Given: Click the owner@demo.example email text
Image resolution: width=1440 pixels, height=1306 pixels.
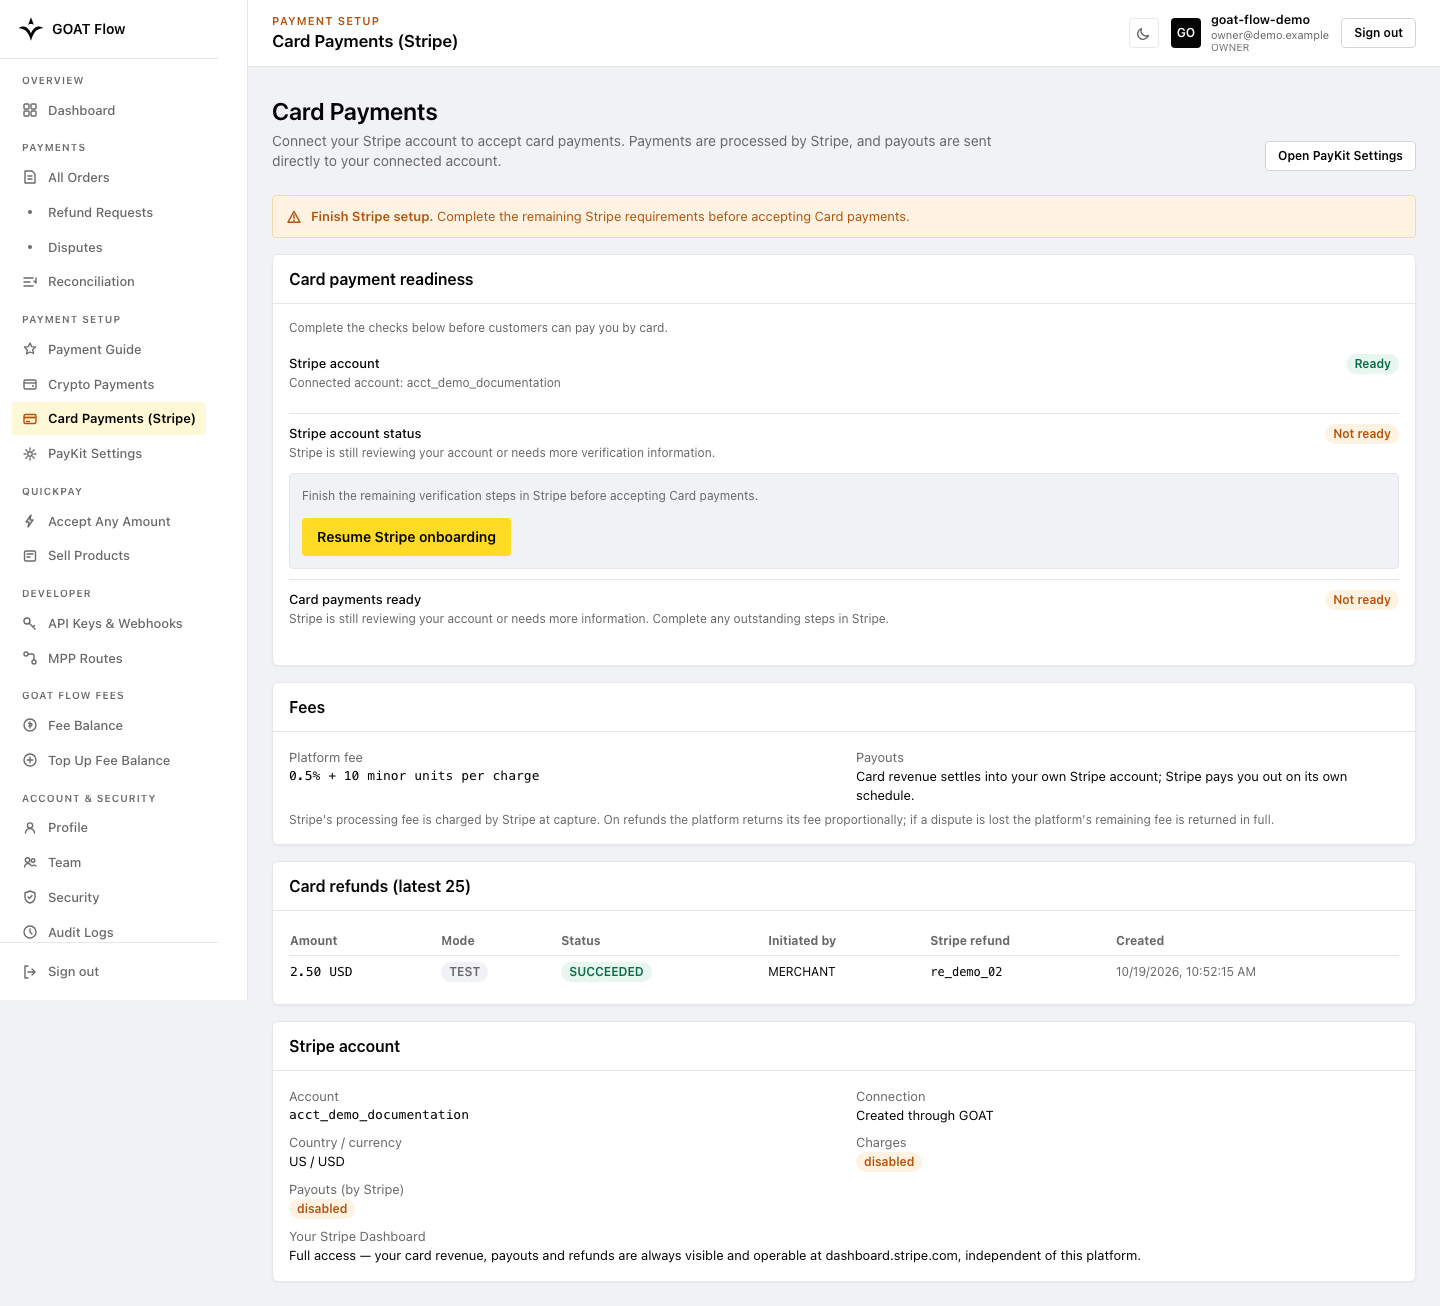Looking at the screenshot, I should (1270, 35).
